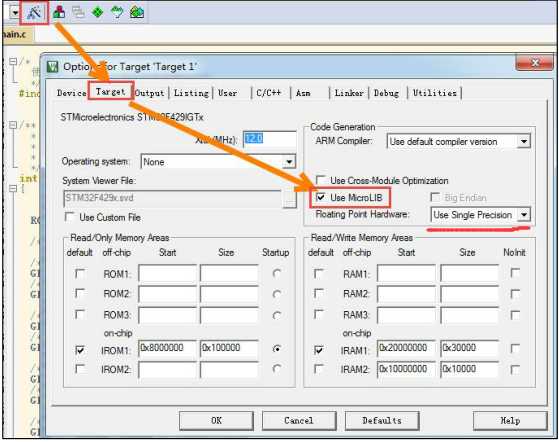This screenshot has width=559, height=442.
Task: Check the Use Custom File option
Action: [x=70, y=217]
